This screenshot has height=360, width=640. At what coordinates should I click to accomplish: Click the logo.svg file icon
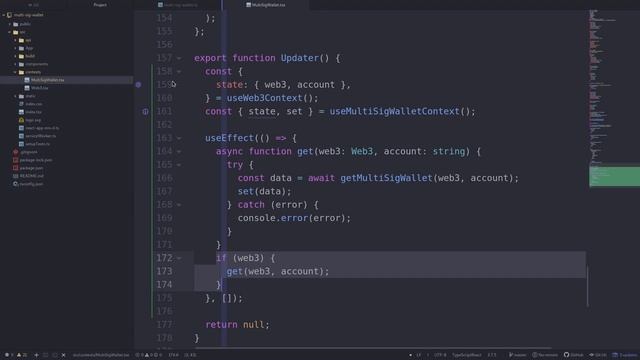click(x=21, y=120)
